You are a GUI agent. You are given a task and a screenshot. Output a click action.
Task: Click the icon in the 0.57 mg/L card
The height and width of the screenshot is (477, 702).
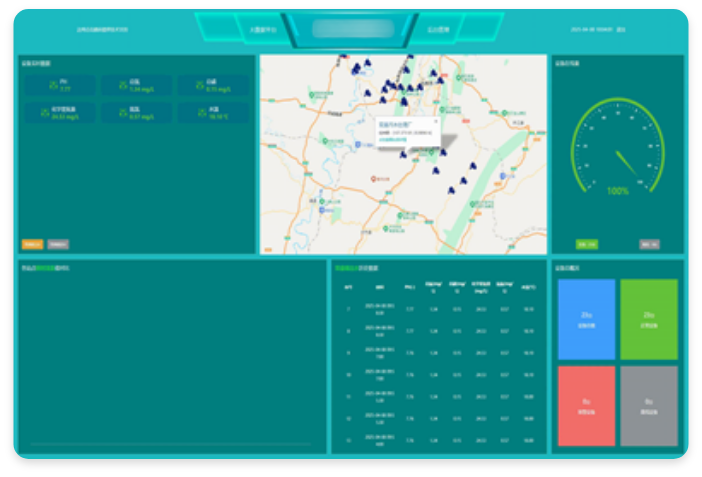(x=123, y=112)
